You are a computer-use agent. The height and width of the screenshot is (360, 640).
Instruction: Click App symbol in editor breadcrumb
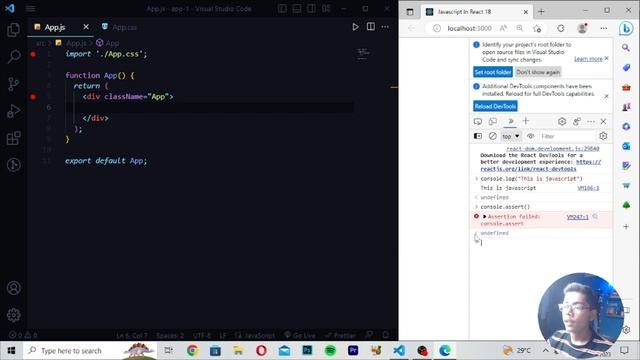(x=108, y=43)
